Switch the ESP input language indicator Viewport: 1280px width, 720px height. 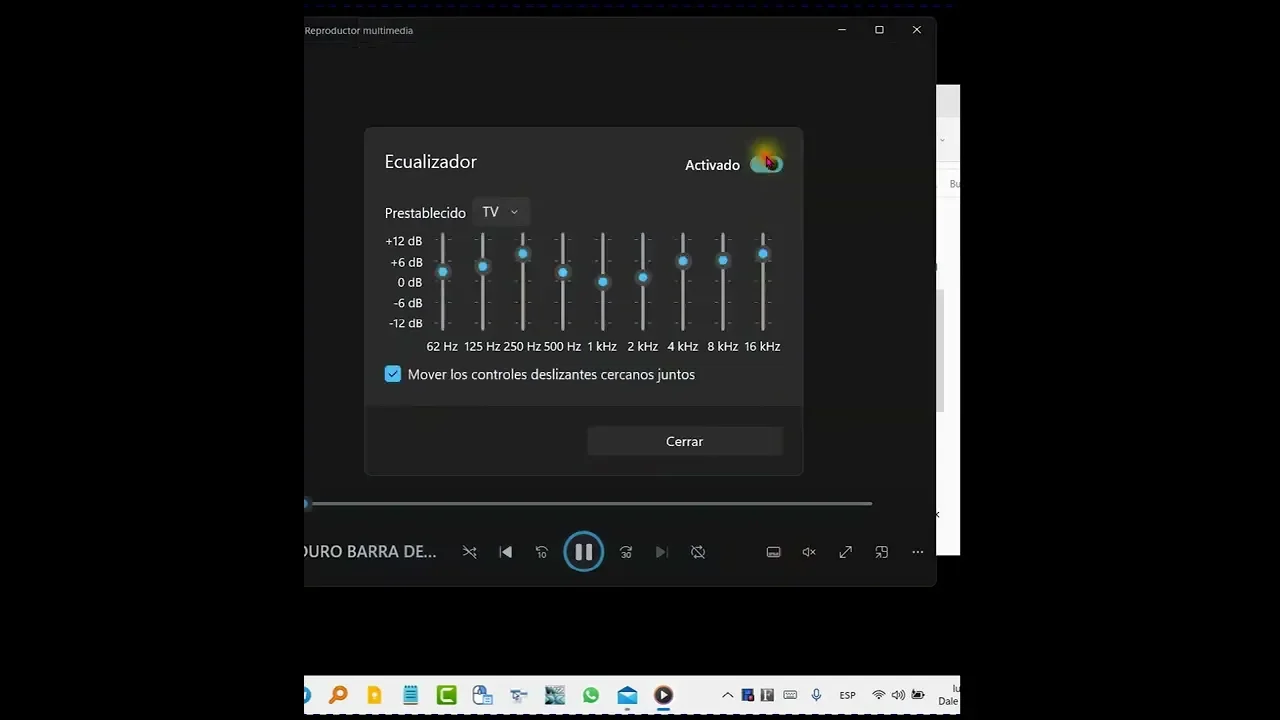click(847, 695)
